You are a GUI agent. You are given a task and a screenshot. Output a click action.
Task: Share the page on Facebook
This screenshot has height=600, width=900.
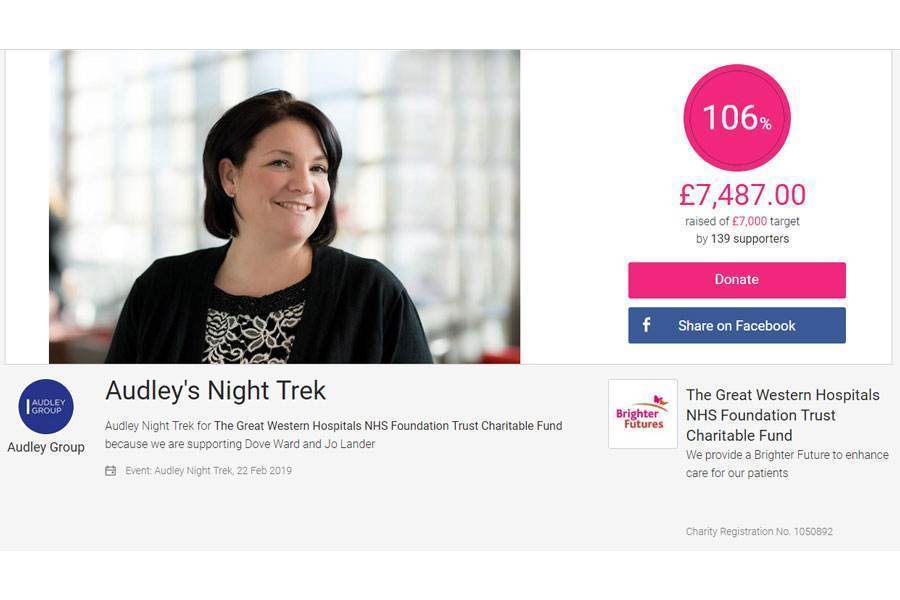(736, 326)
